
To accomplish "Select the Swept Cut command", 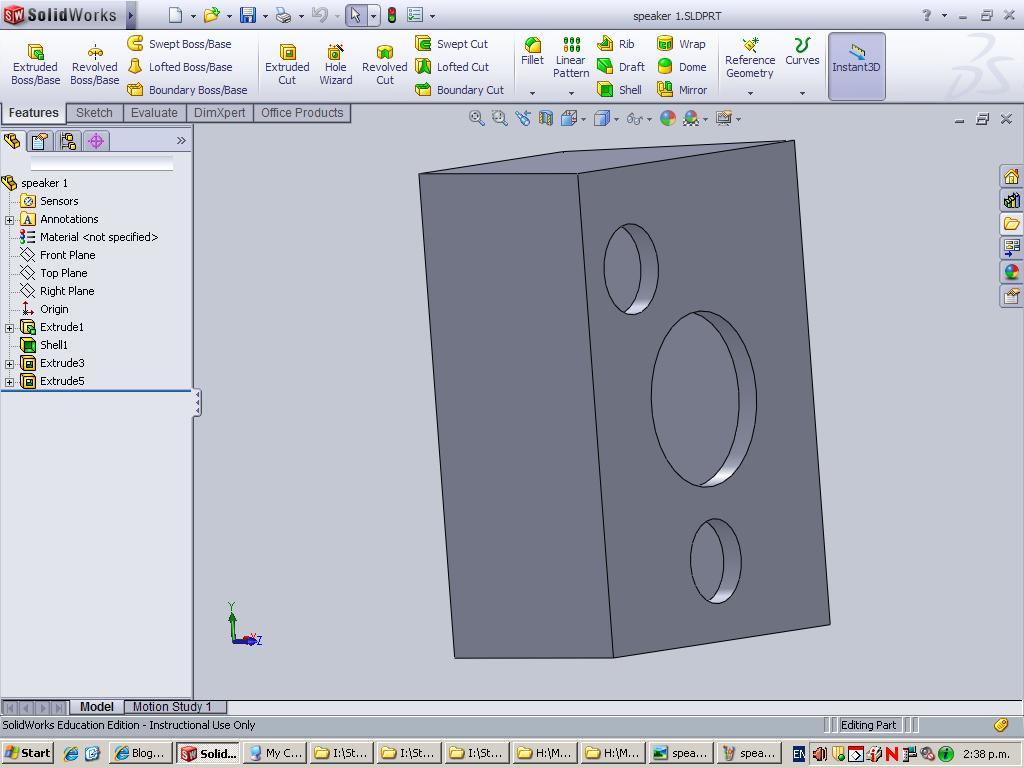I will click(x=452, y=44).
